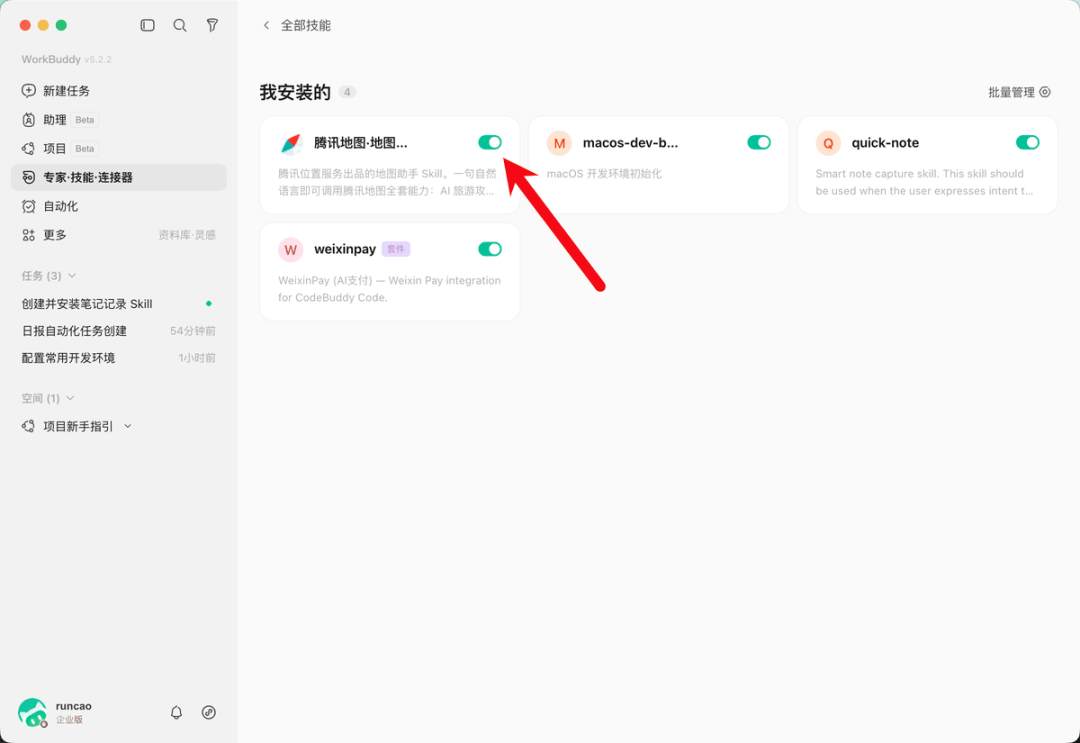Open task 配置常用开发环境
Viewport: 1080px width, 743px height.
click(118, 358)
